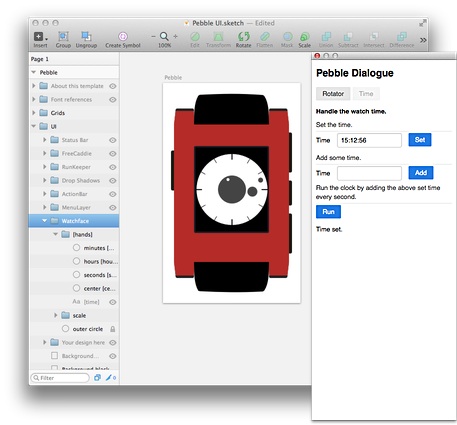Click the Edit toolbar icon
Image resolution: width=457 pixels, height=425 pixels.
click(195, 36)
